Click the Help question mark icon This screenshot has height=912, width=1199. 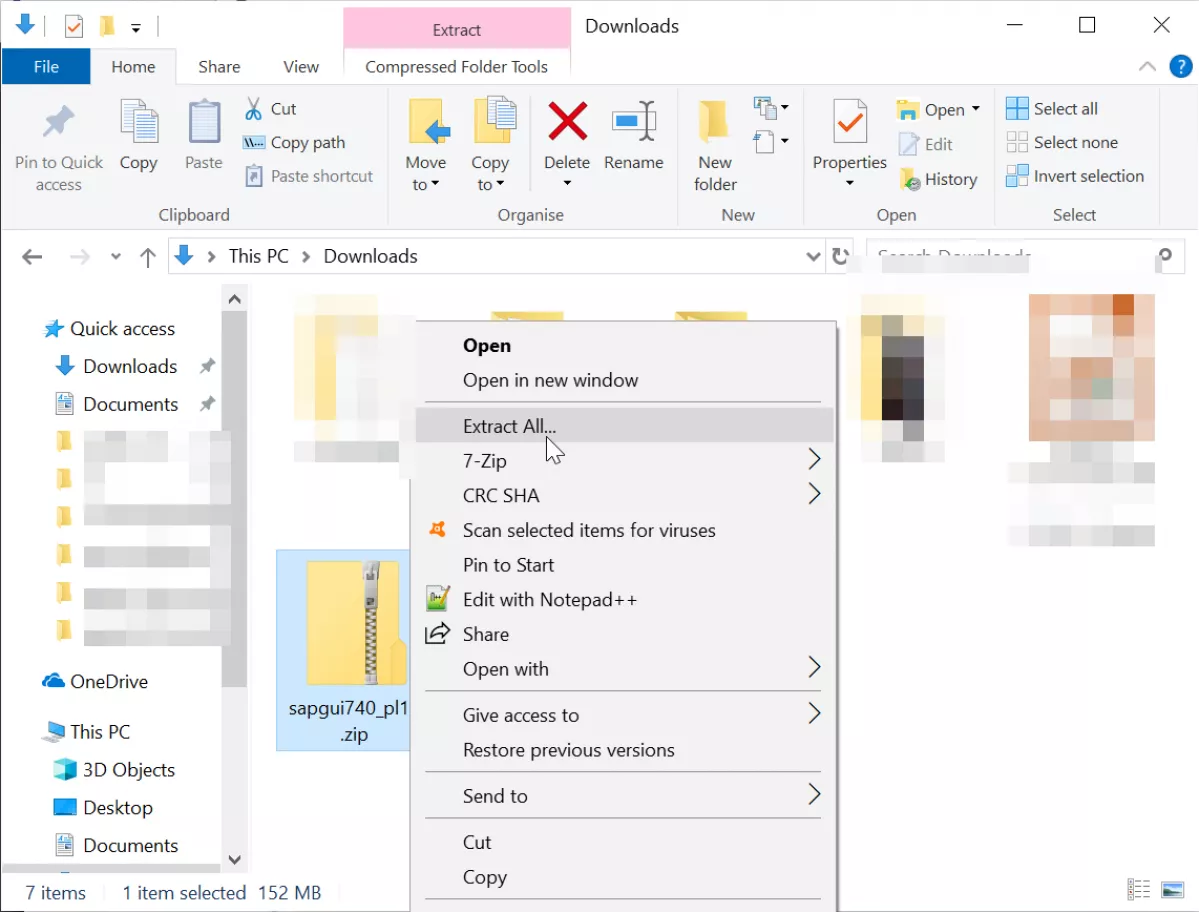[1181, 67]
